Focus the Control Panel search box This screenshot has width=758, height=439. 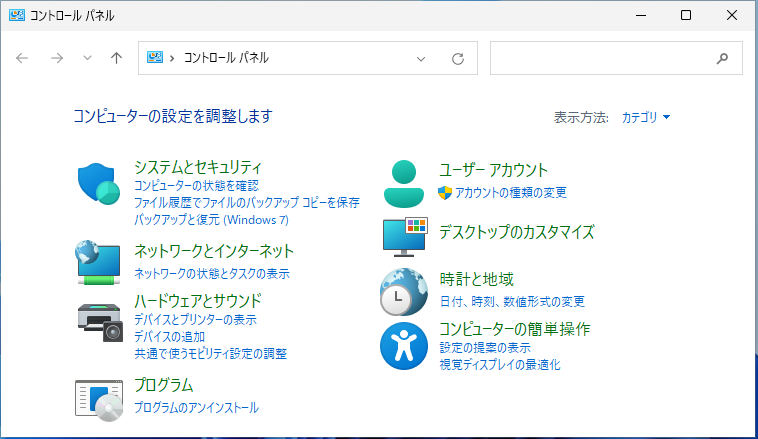pos(616,58)
